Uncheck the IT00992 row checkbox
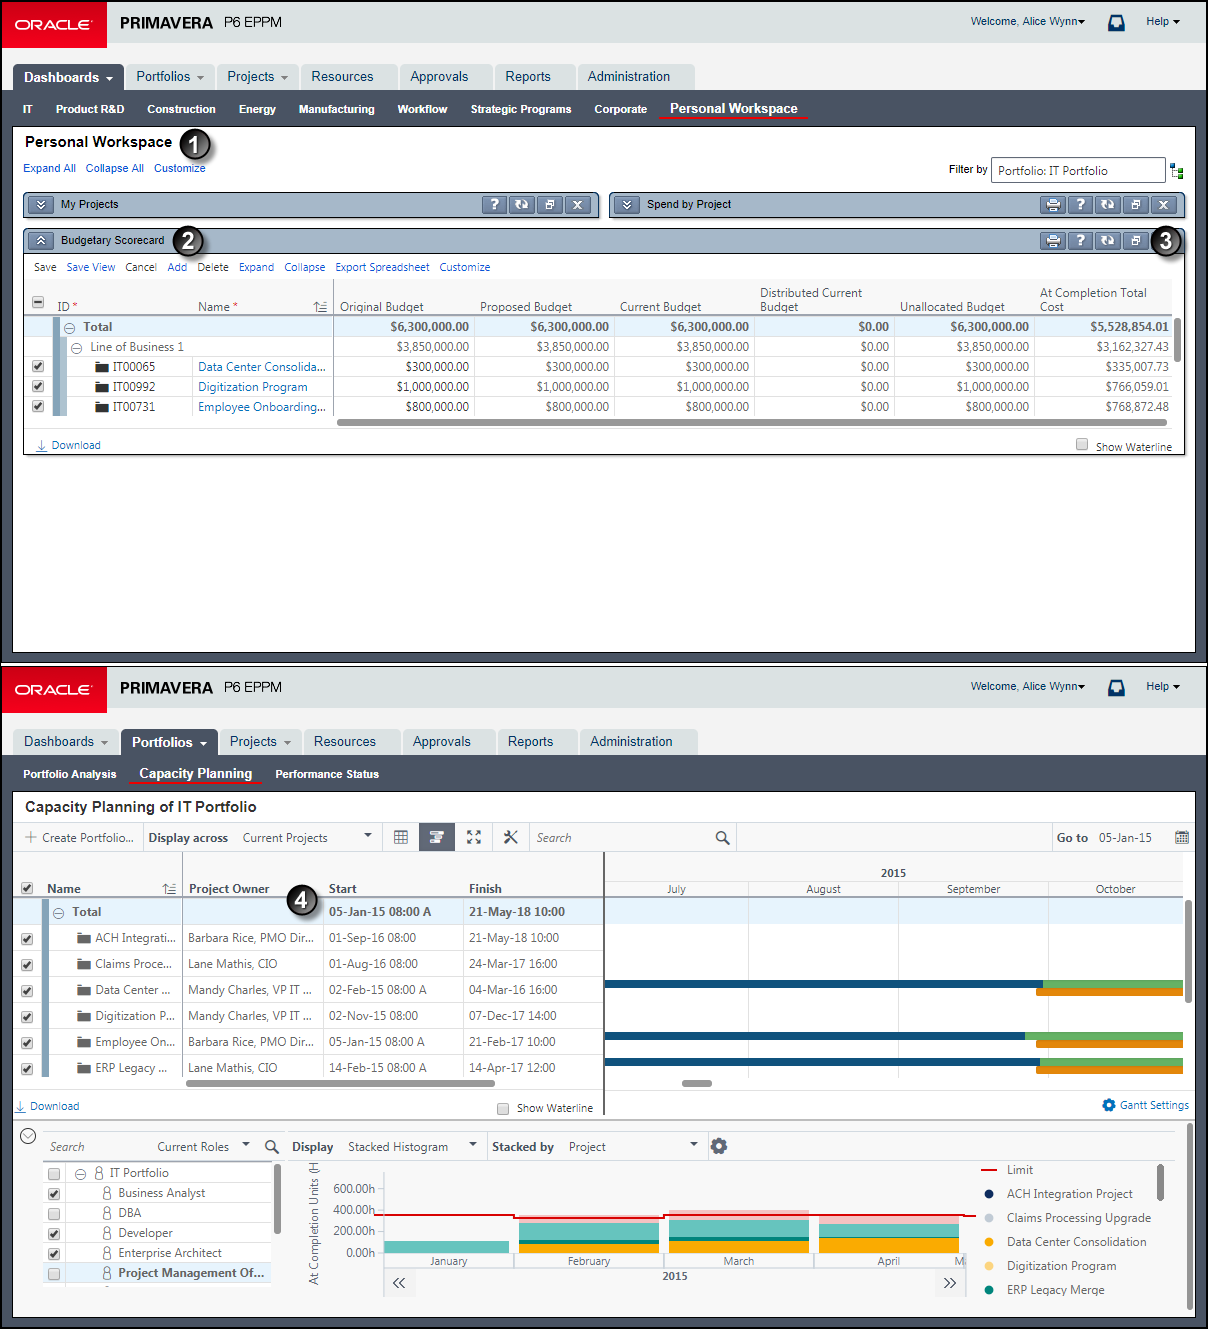The height and width of the screenshot is (1329, 1208). pos(38,387)
